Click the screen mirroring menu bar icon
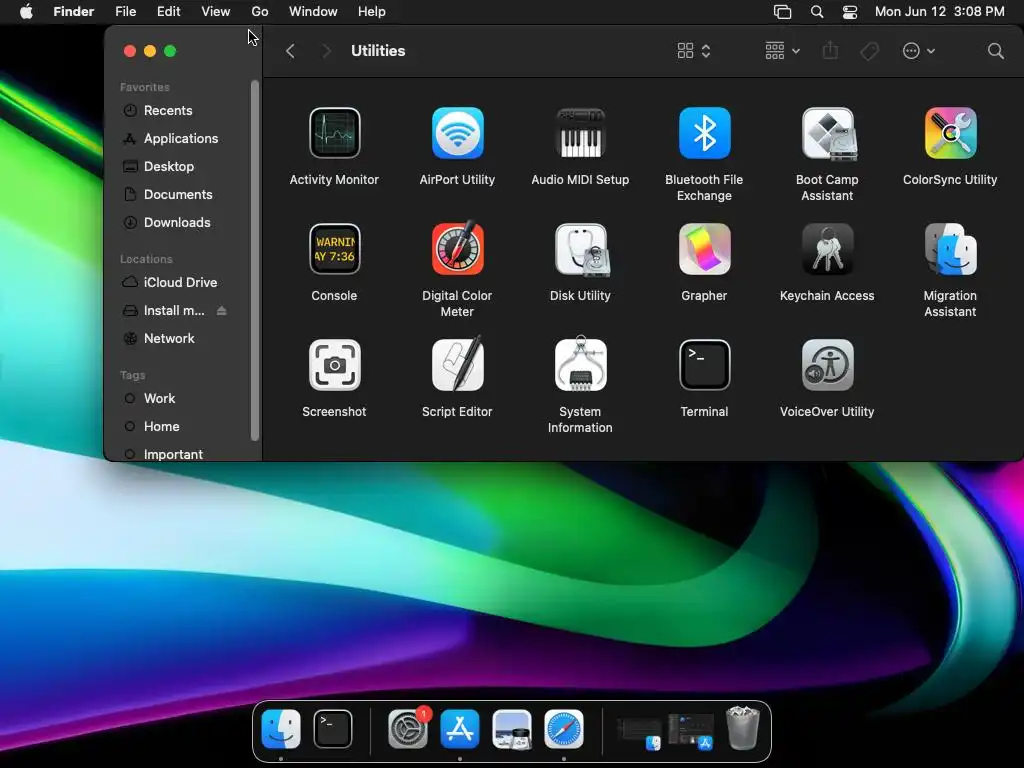Viewport: 1024px width, 768px height. point(782,12)
